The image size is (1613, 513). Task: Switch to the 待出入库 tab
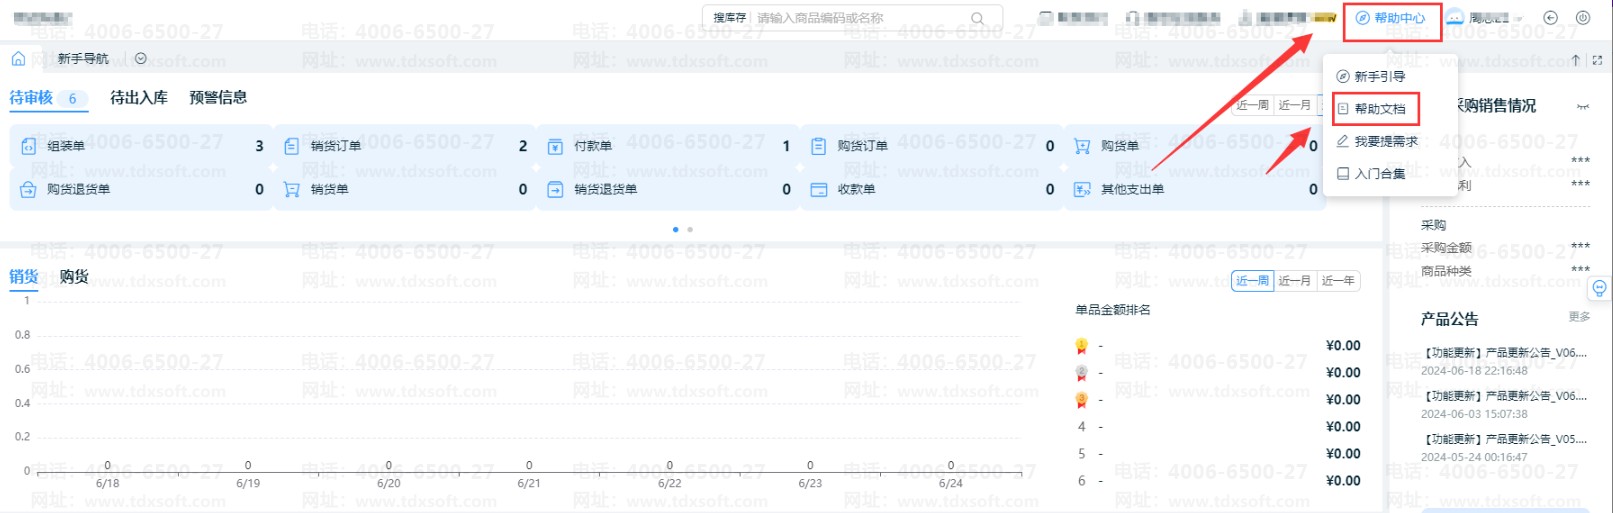click(x=138, y=98)
